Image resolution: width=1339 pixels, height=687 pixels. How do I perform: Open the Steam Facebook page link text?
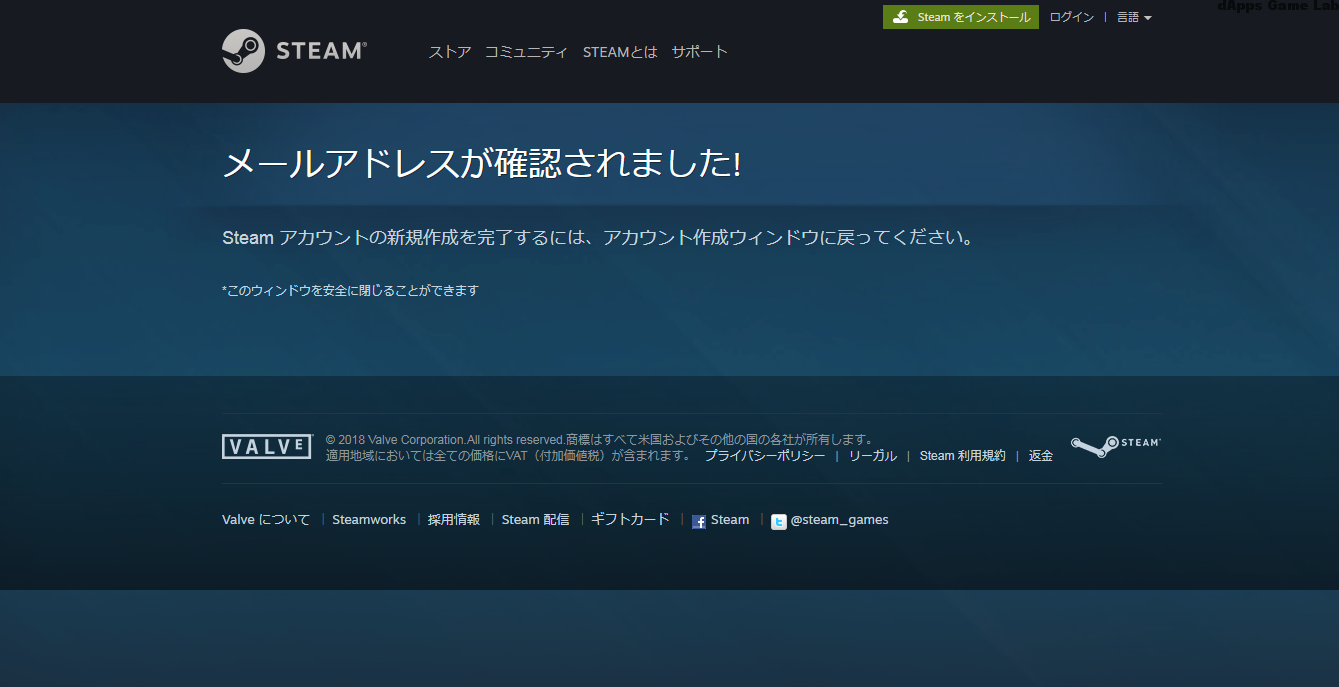(x=730, y=520)
